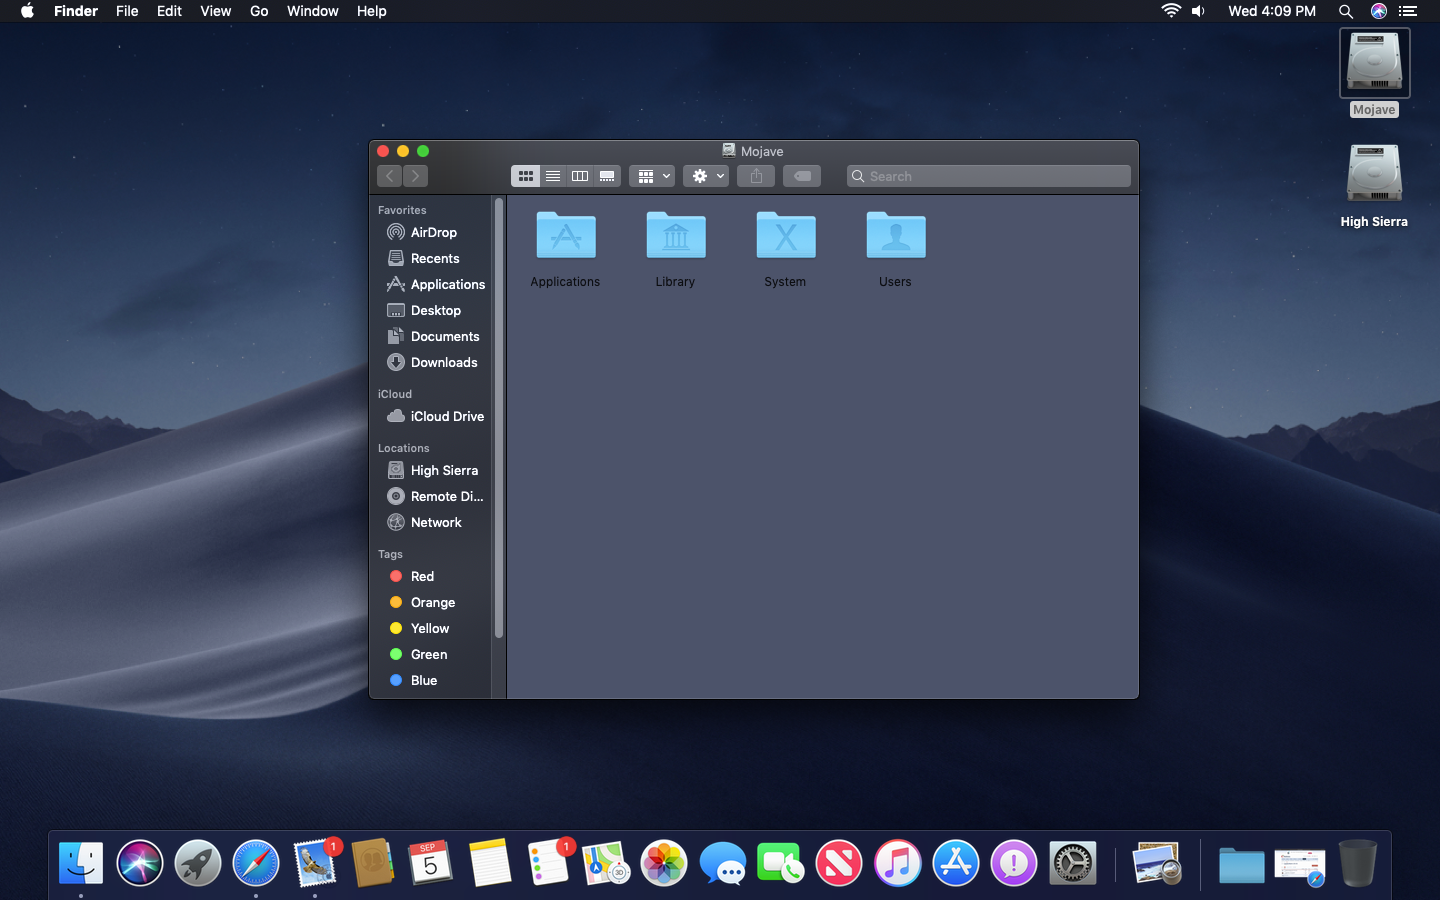Open Messages in the Dock
1440x900 pixels.
722,863
